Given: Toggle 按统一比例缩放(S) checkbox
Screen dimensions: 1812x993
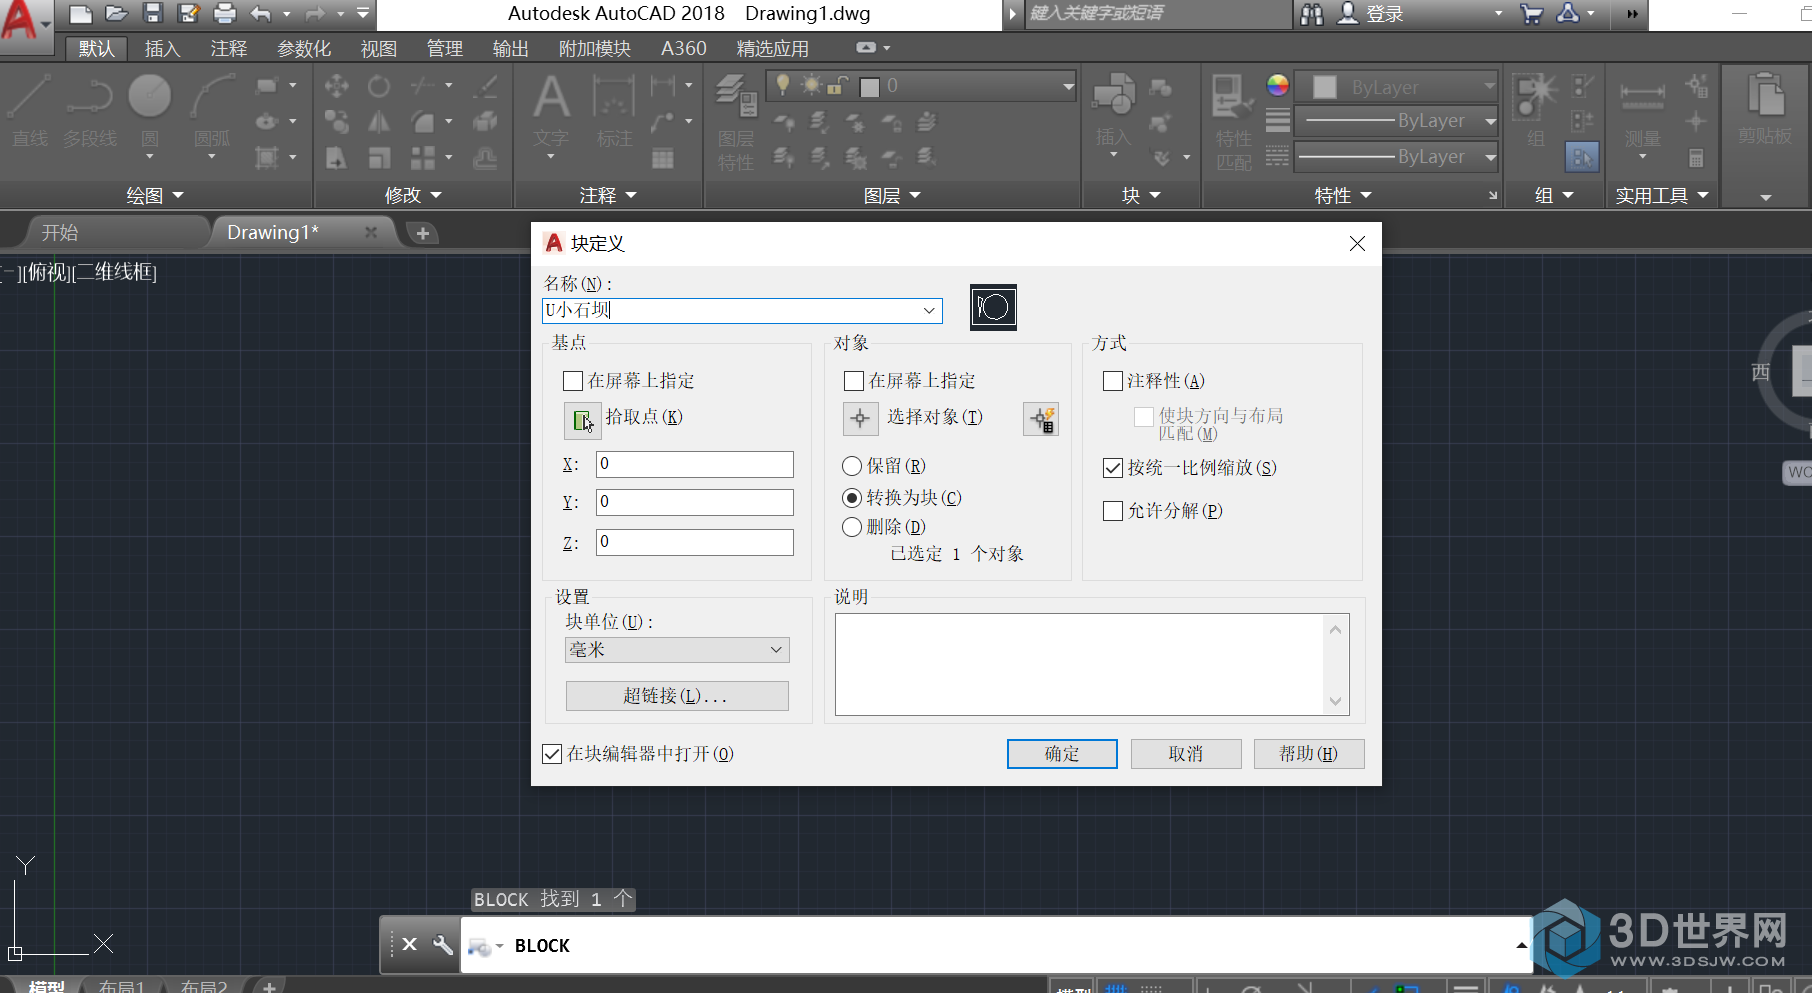Looking at the screenshot, I should [x=1113, y=468].
